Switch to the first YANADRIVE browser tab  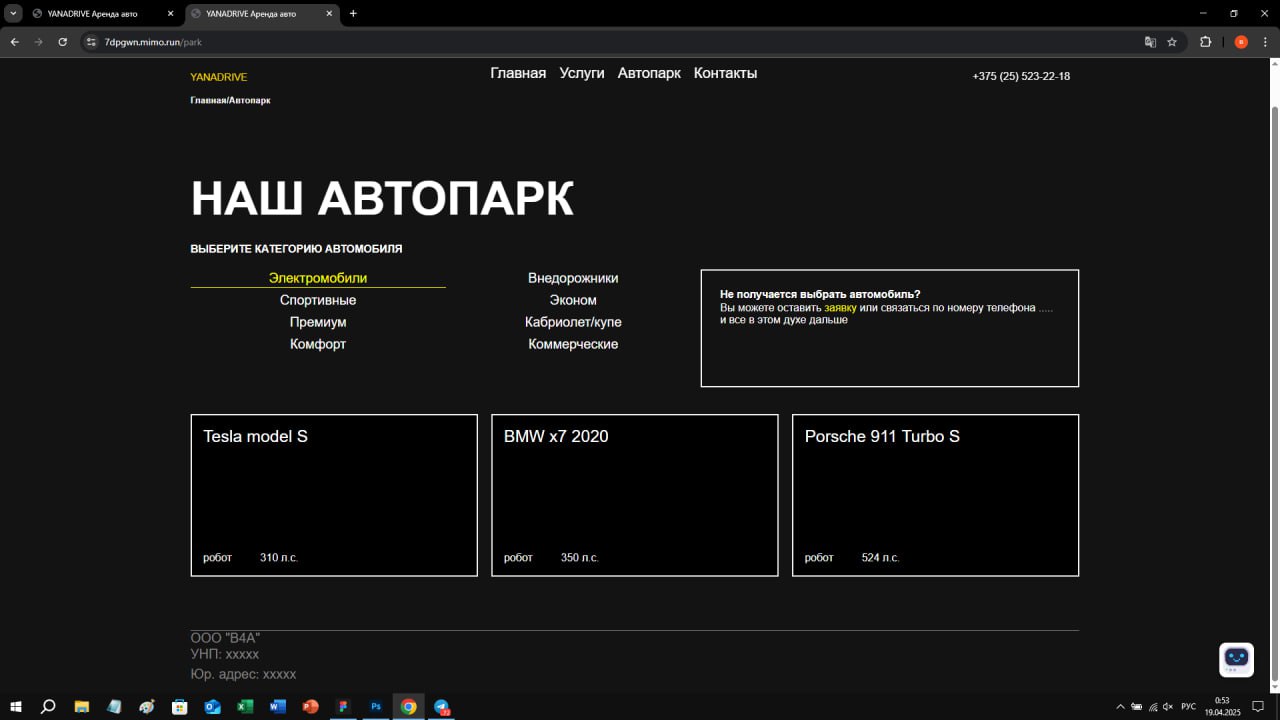[93, 14]
